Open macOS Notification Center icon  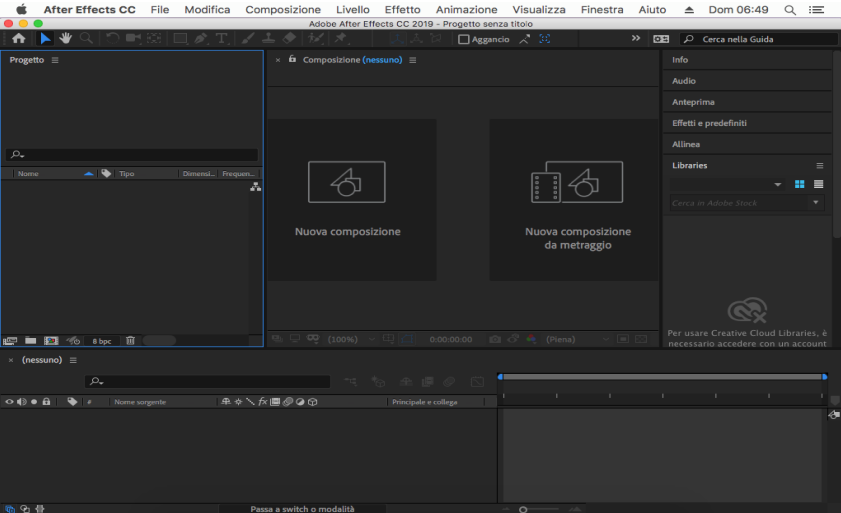(816, 10)
